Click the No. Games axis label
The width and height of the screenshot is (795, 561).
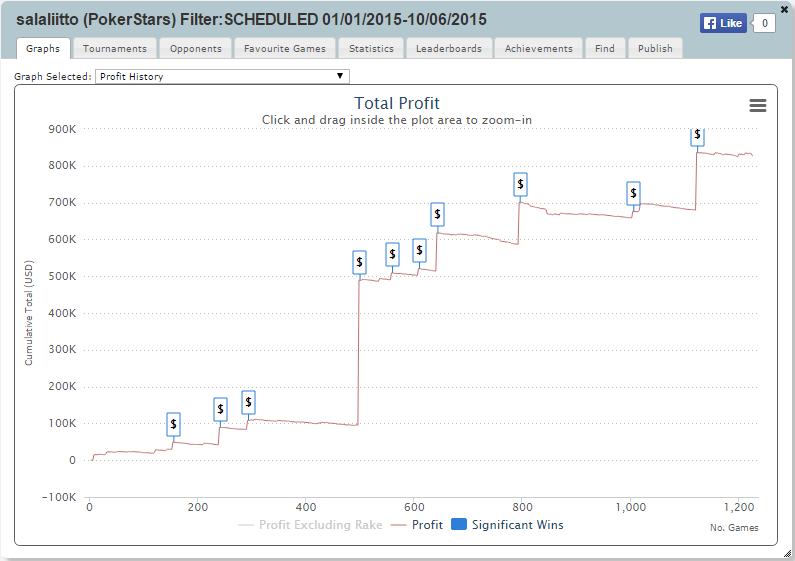734,528
